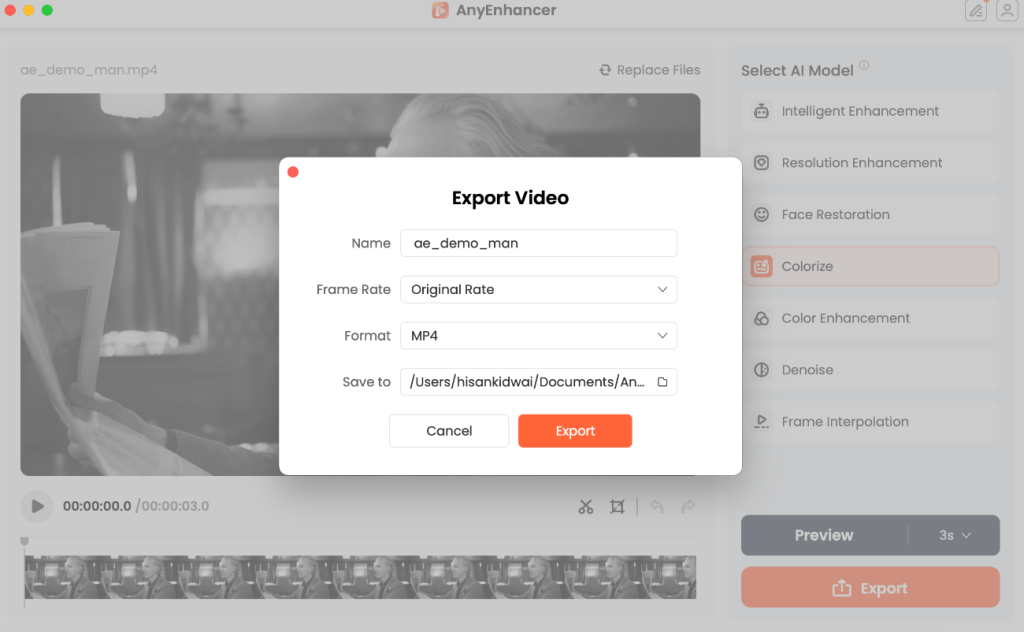Switch to the Color Enhancement model
1024x632 pixels.
[869, 318]
